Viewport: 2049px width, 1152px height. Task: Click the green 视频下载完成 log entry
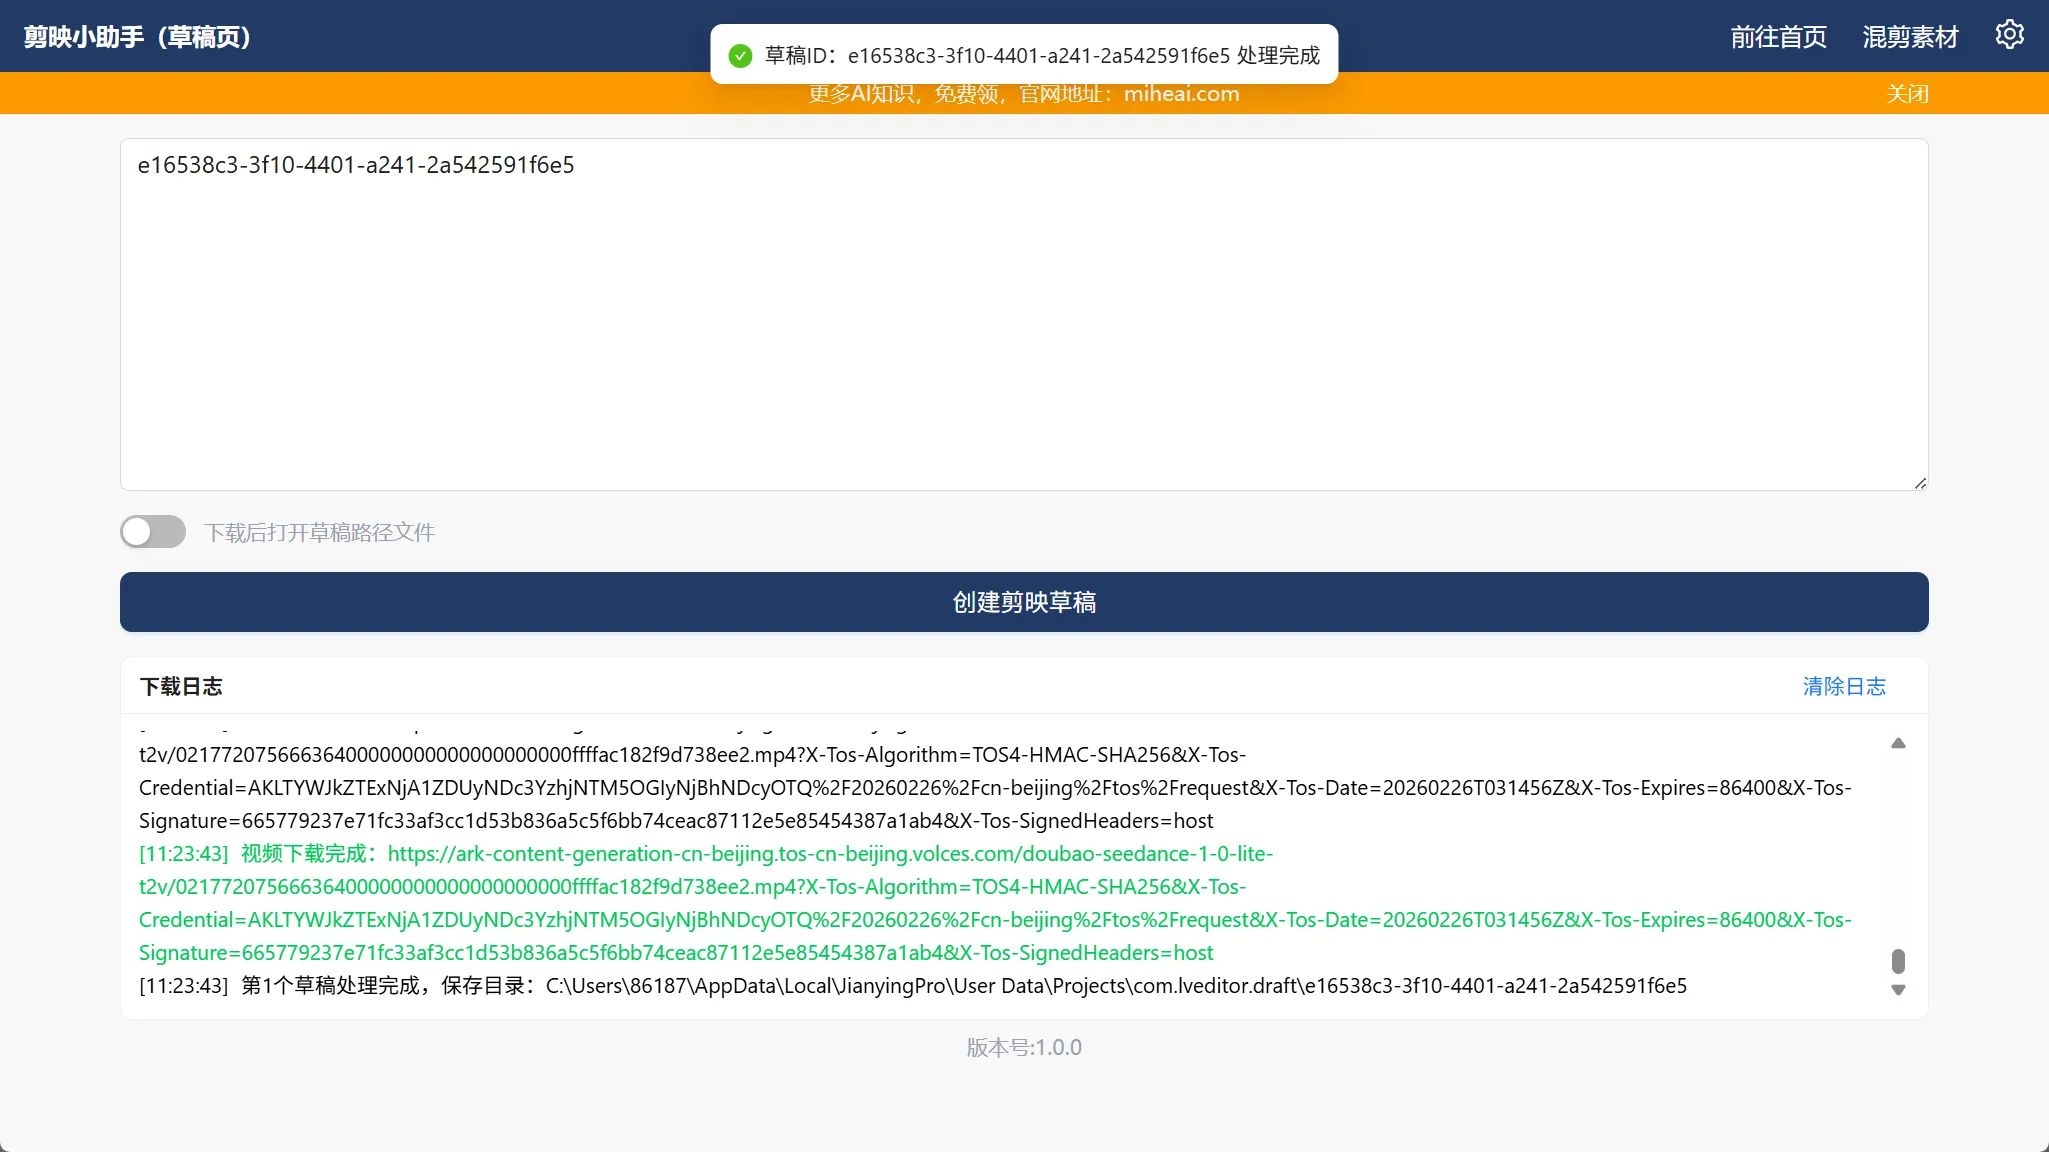[x=995, y=903]
